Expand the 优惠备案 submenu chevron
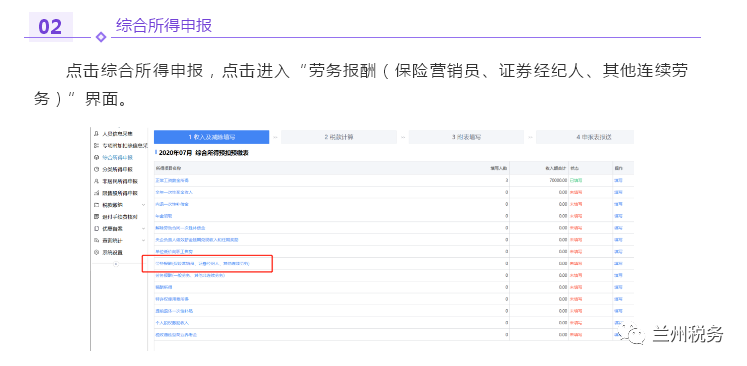The image size is (747, 366). (143, 229)
